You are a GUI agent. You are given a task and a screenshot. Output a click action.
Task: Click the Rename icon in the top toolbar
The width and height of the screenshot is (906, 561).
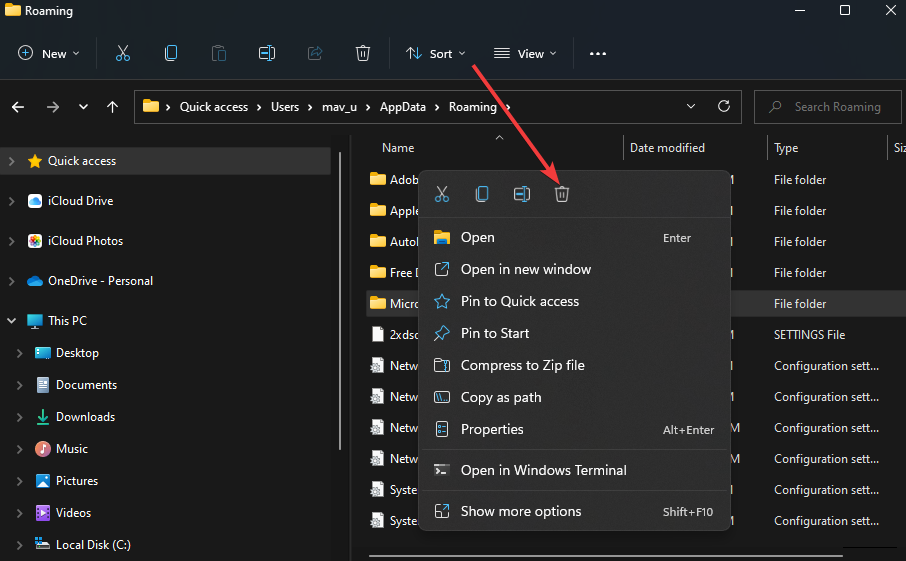pyautogui.click(x=266, y=54)
